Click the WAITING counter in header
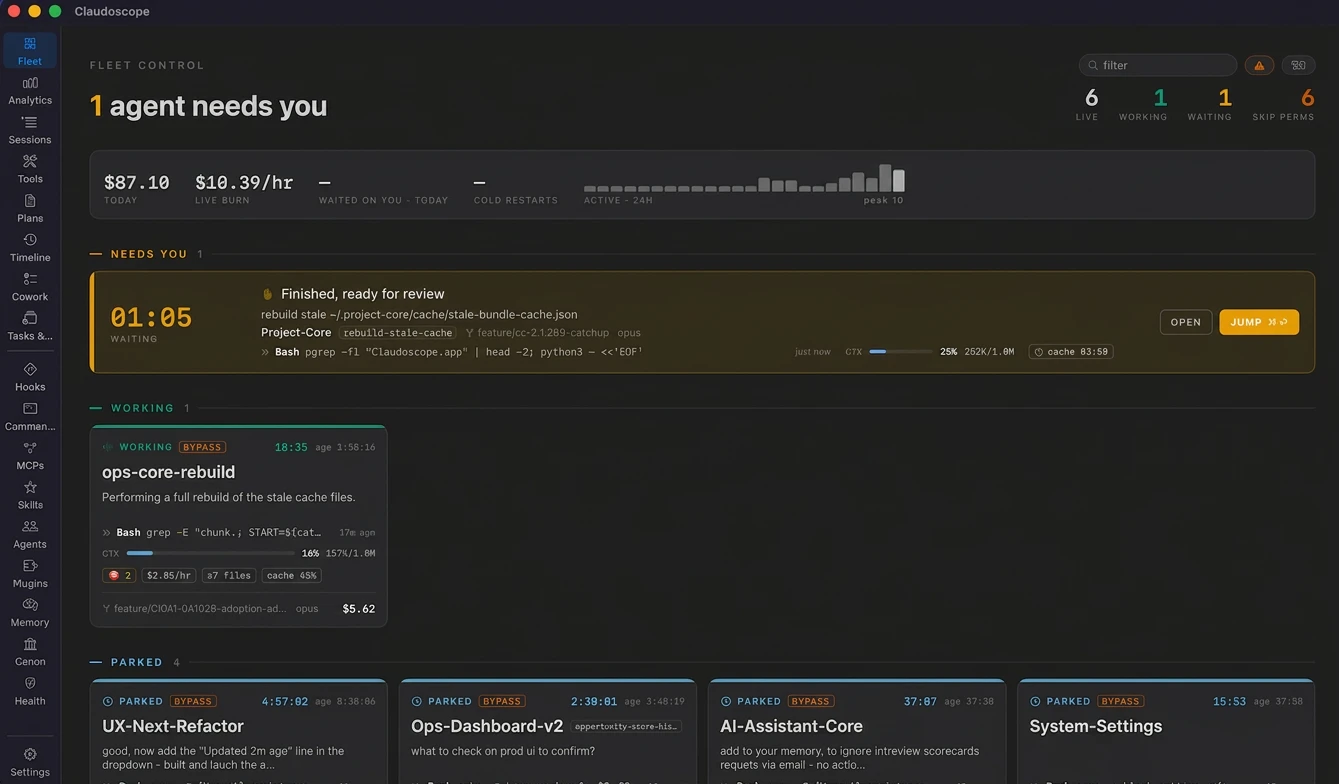 click(x=1209, y=104)
